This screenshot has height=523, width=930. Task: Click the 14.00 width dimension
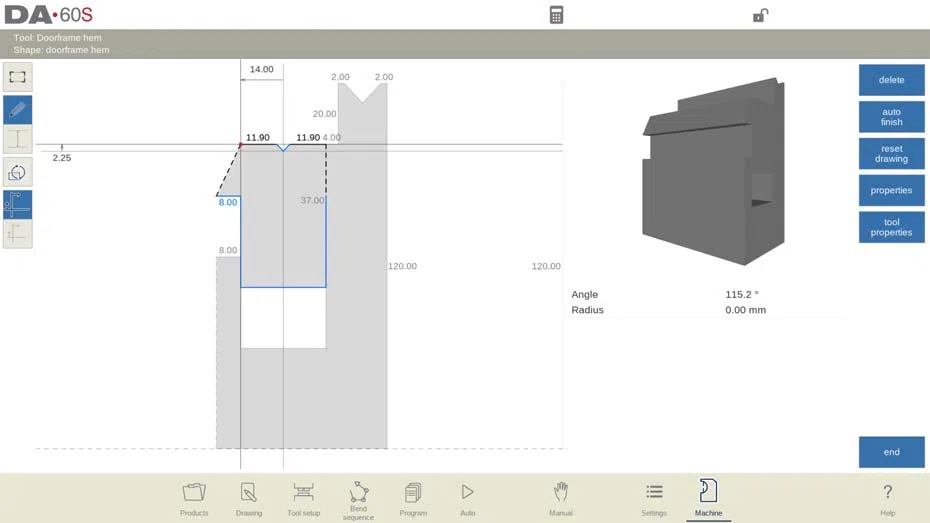[x=262, y=69]
